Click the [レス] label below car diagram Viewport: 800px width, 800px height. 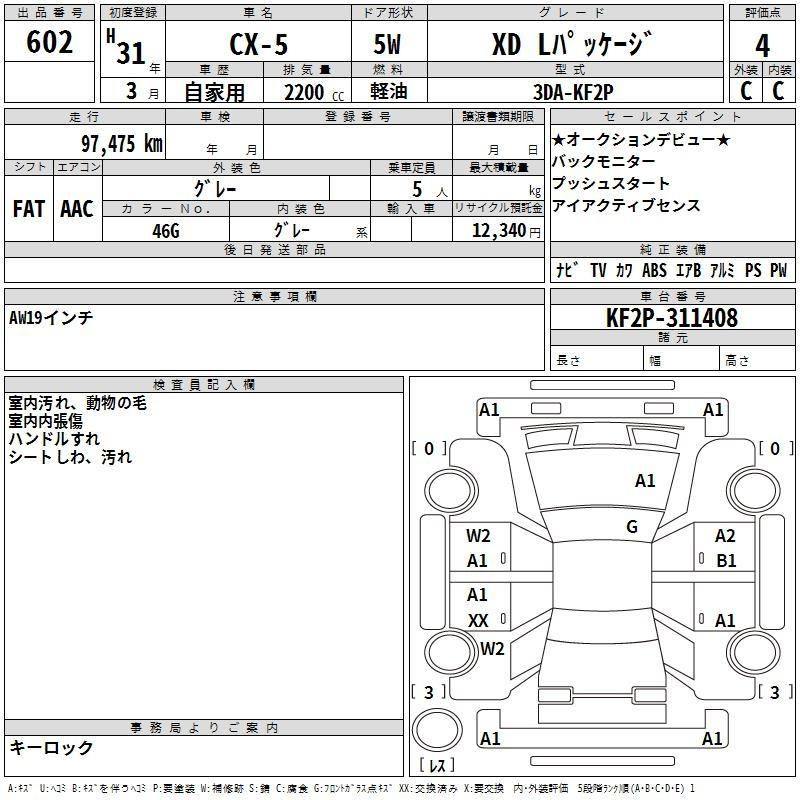(436, 766)
